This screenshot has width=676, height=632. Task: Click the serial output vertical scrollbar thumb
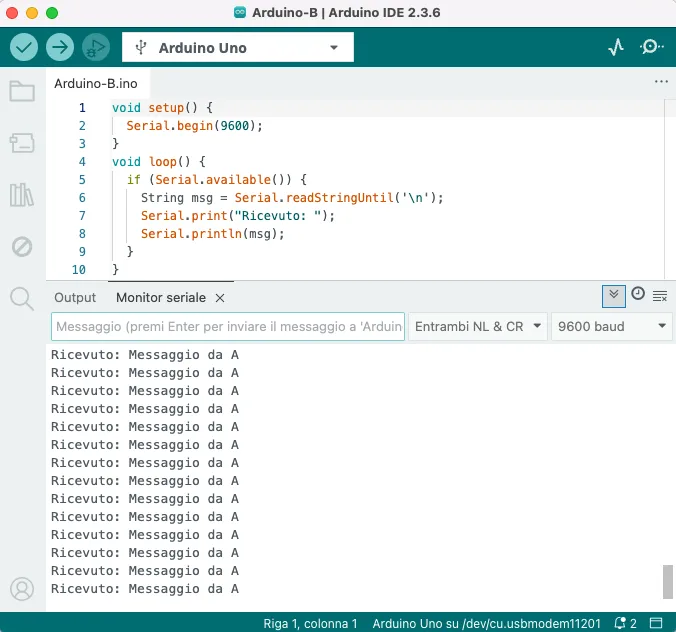pyautogui.click(x=667, y=582)
